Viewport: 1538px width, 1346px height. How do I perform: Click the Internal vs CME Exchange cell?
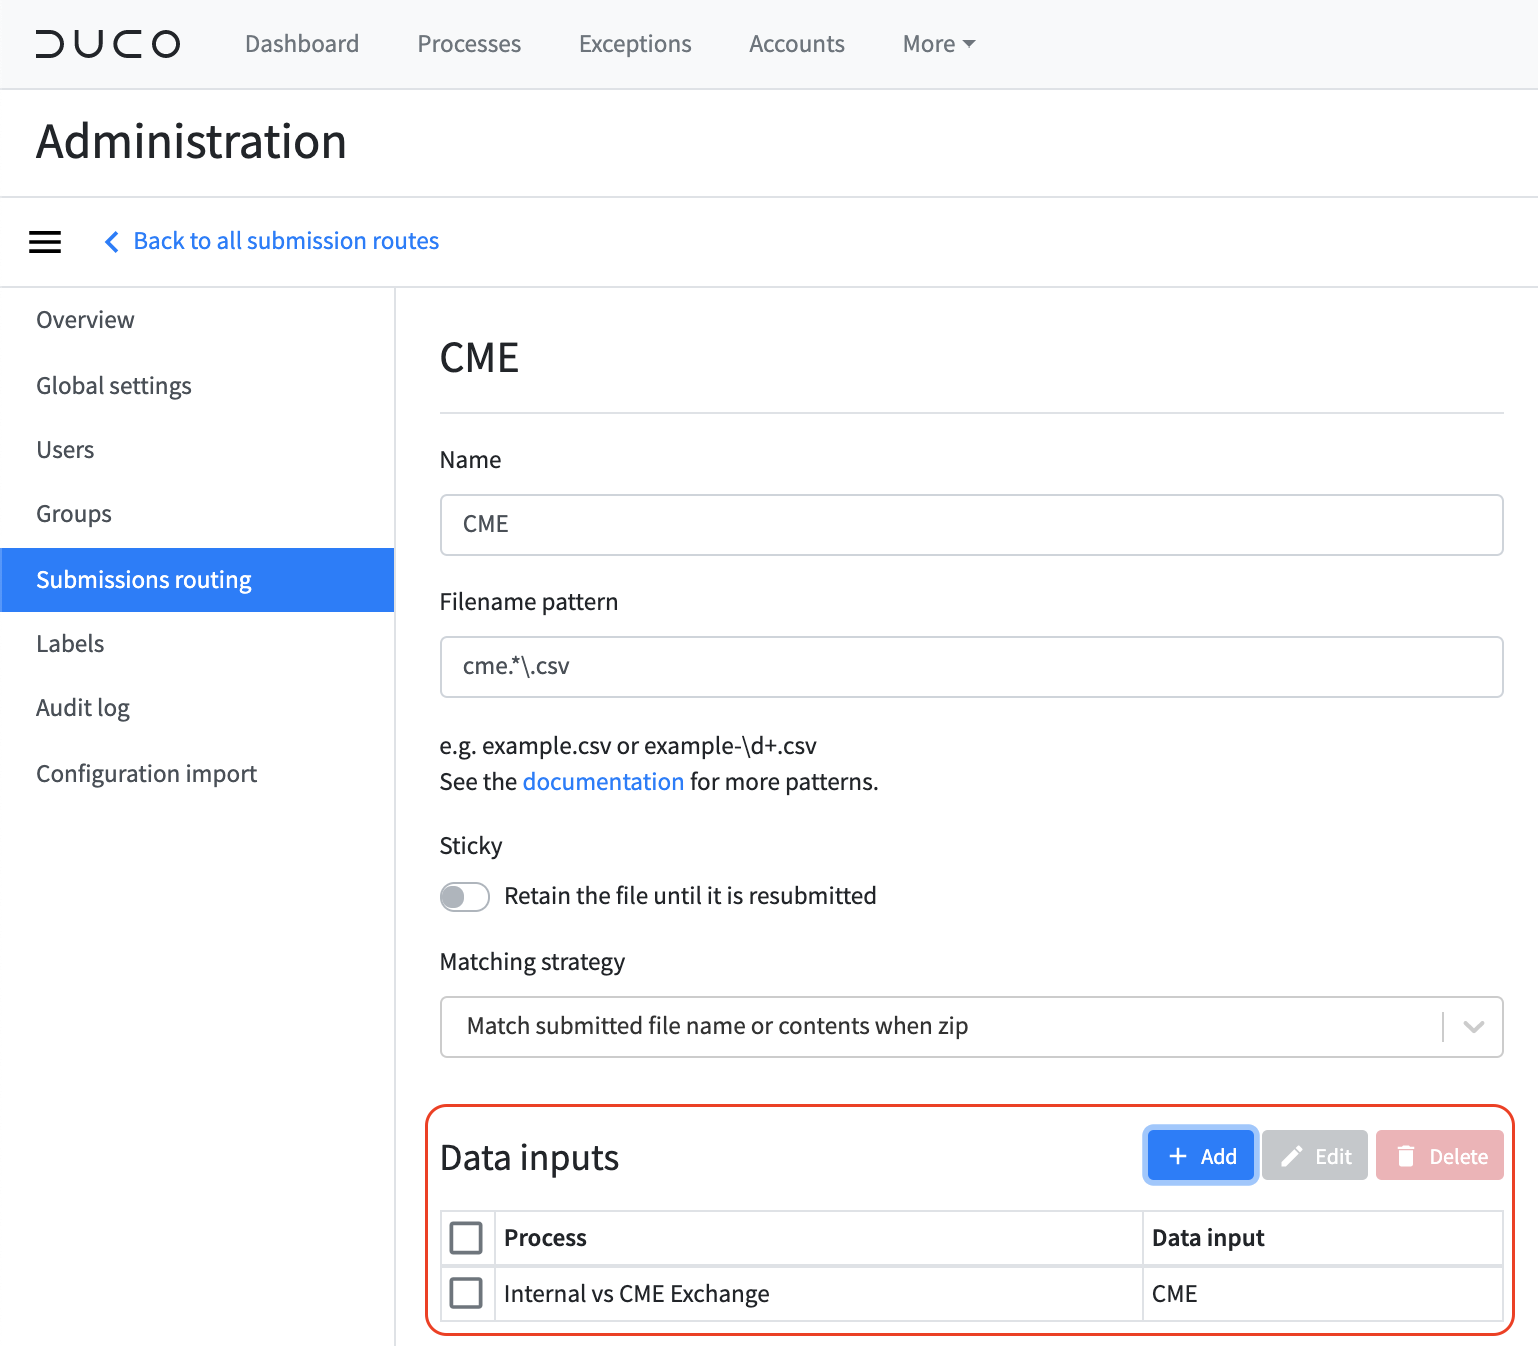818,1294
